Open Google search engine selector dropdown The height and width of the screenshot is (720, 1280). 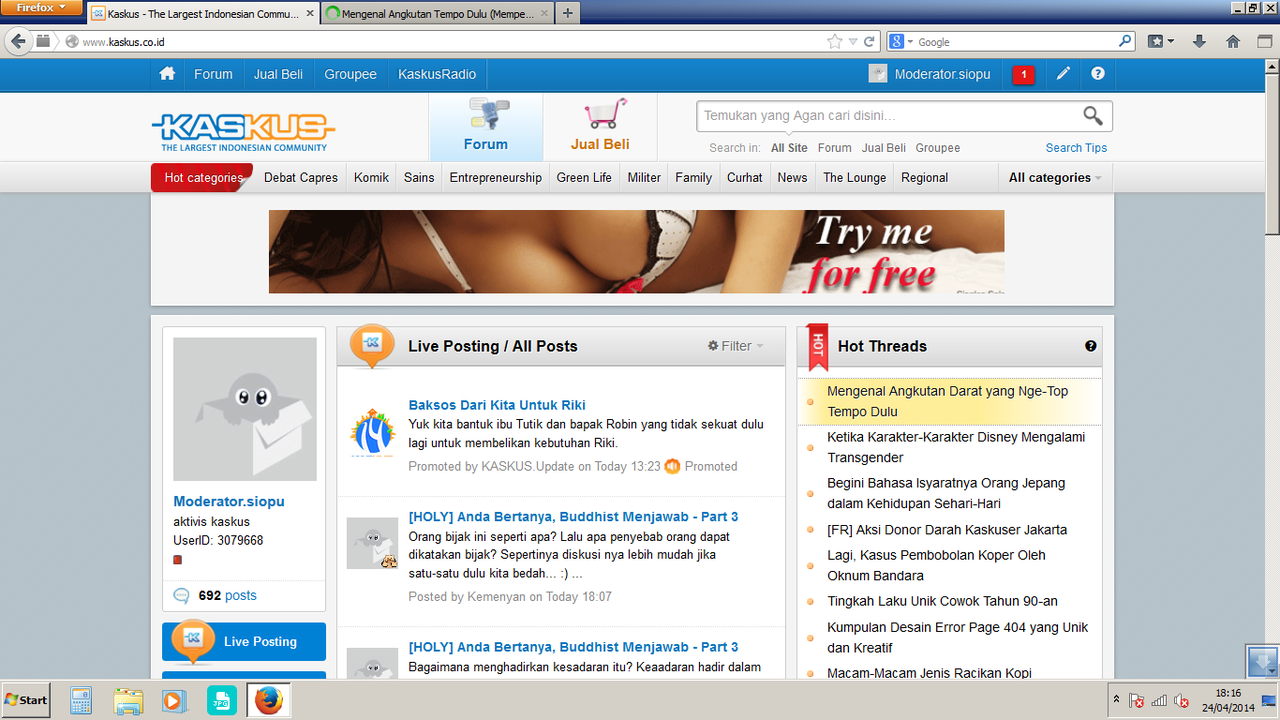[x=901, y=42]
